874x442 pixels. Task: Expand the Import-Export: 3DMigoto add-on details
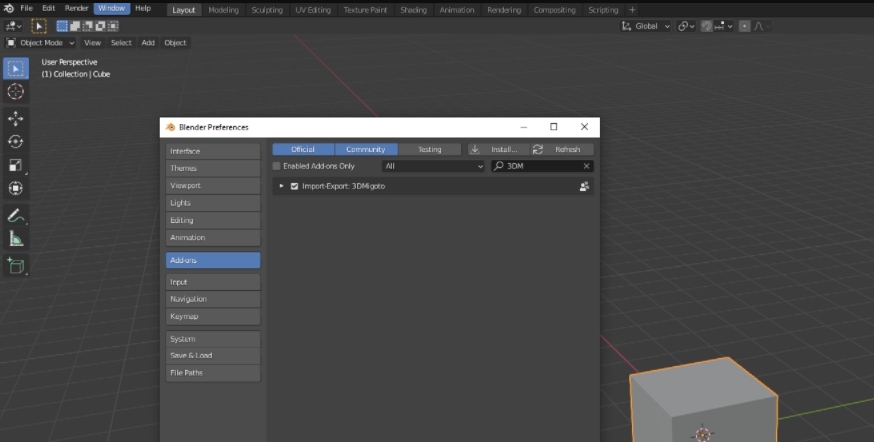[281, 186]
